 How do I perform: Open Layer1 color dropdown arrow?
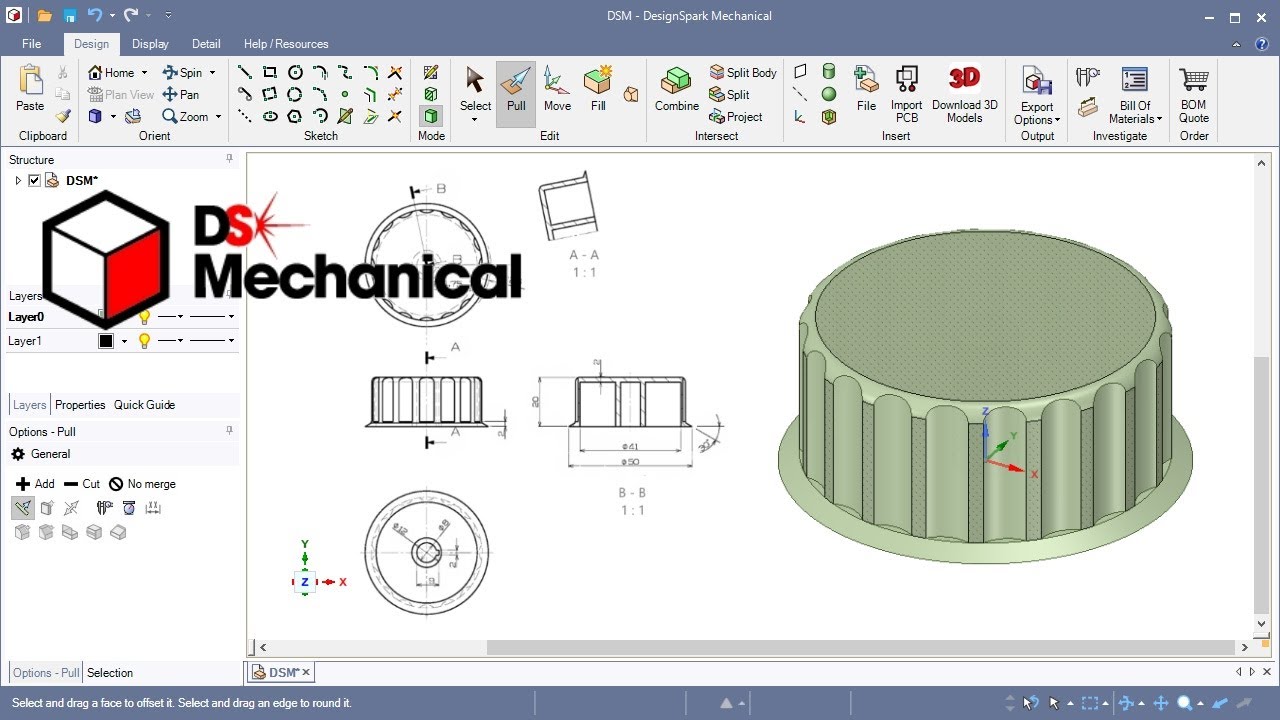(x=124, y=341)
